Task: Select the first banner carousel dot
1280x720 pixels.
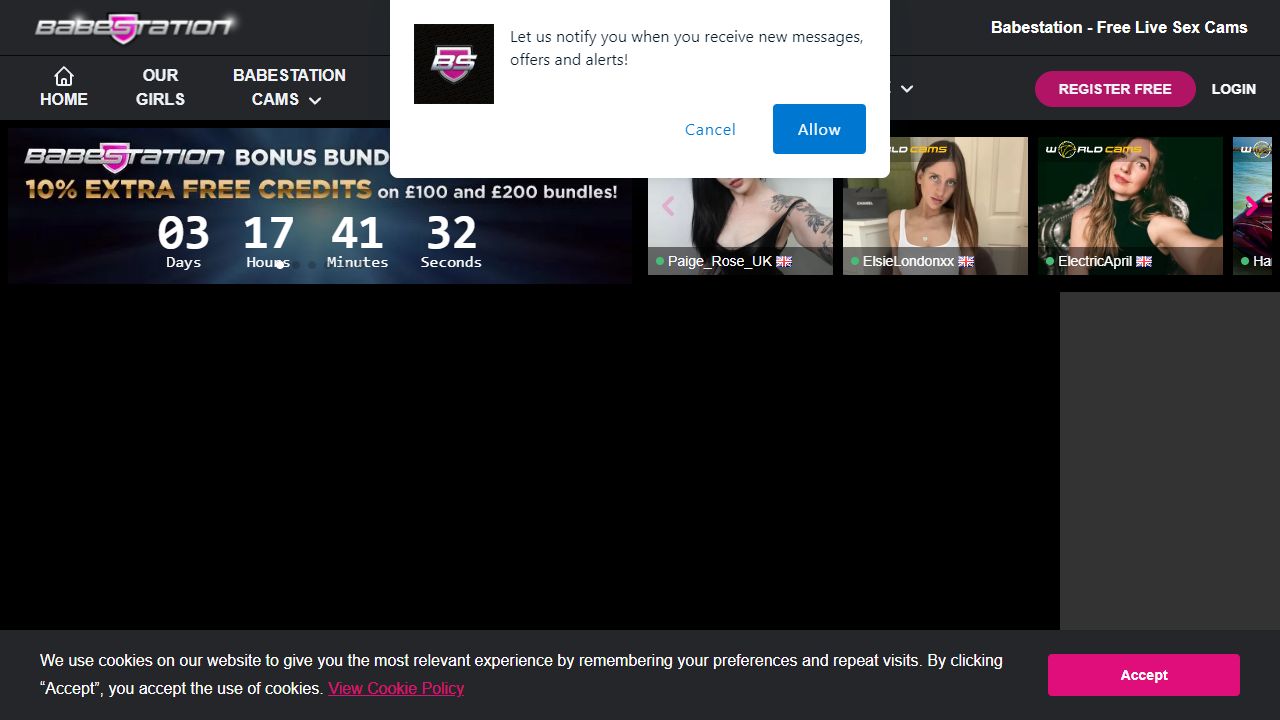Action: pyautogui.click(x=280, y=265)
